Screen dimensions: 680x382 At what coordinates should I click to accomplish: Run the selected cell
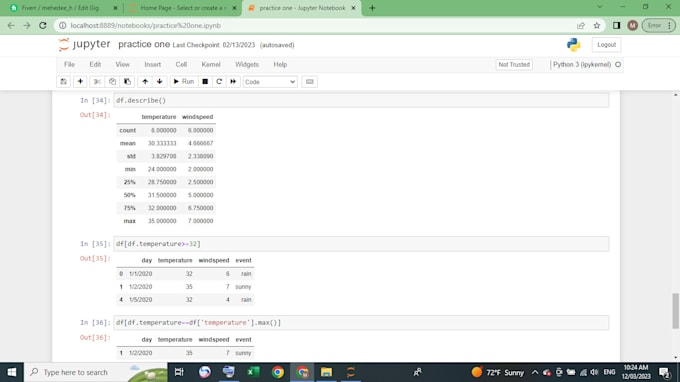(183, 82)
